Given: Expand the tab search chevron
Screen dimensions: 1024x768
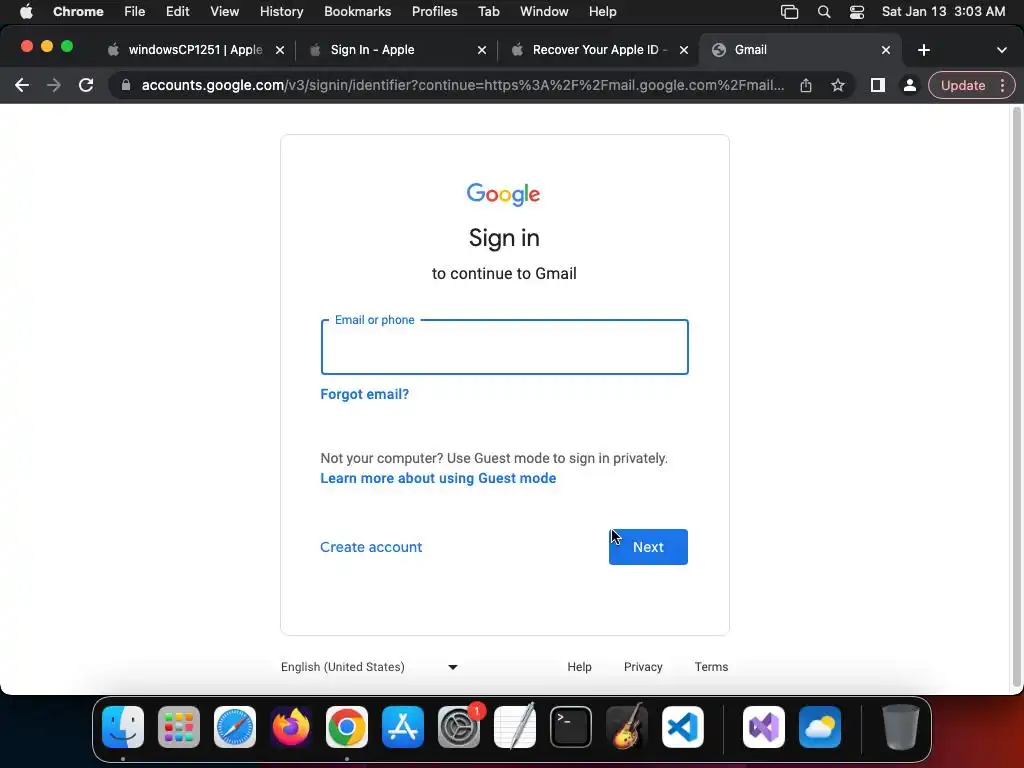Looking at the screenshot, I should [x=1001, y=50].
